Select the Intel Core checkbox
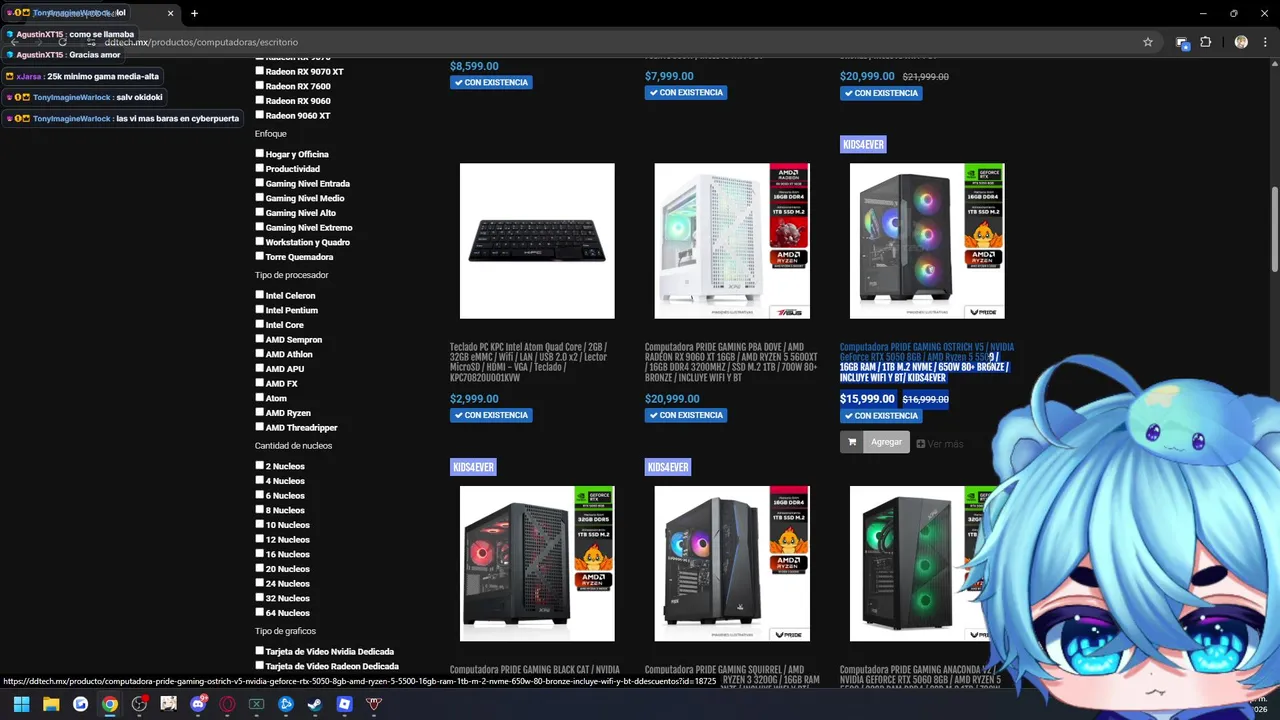 [260, 325]
